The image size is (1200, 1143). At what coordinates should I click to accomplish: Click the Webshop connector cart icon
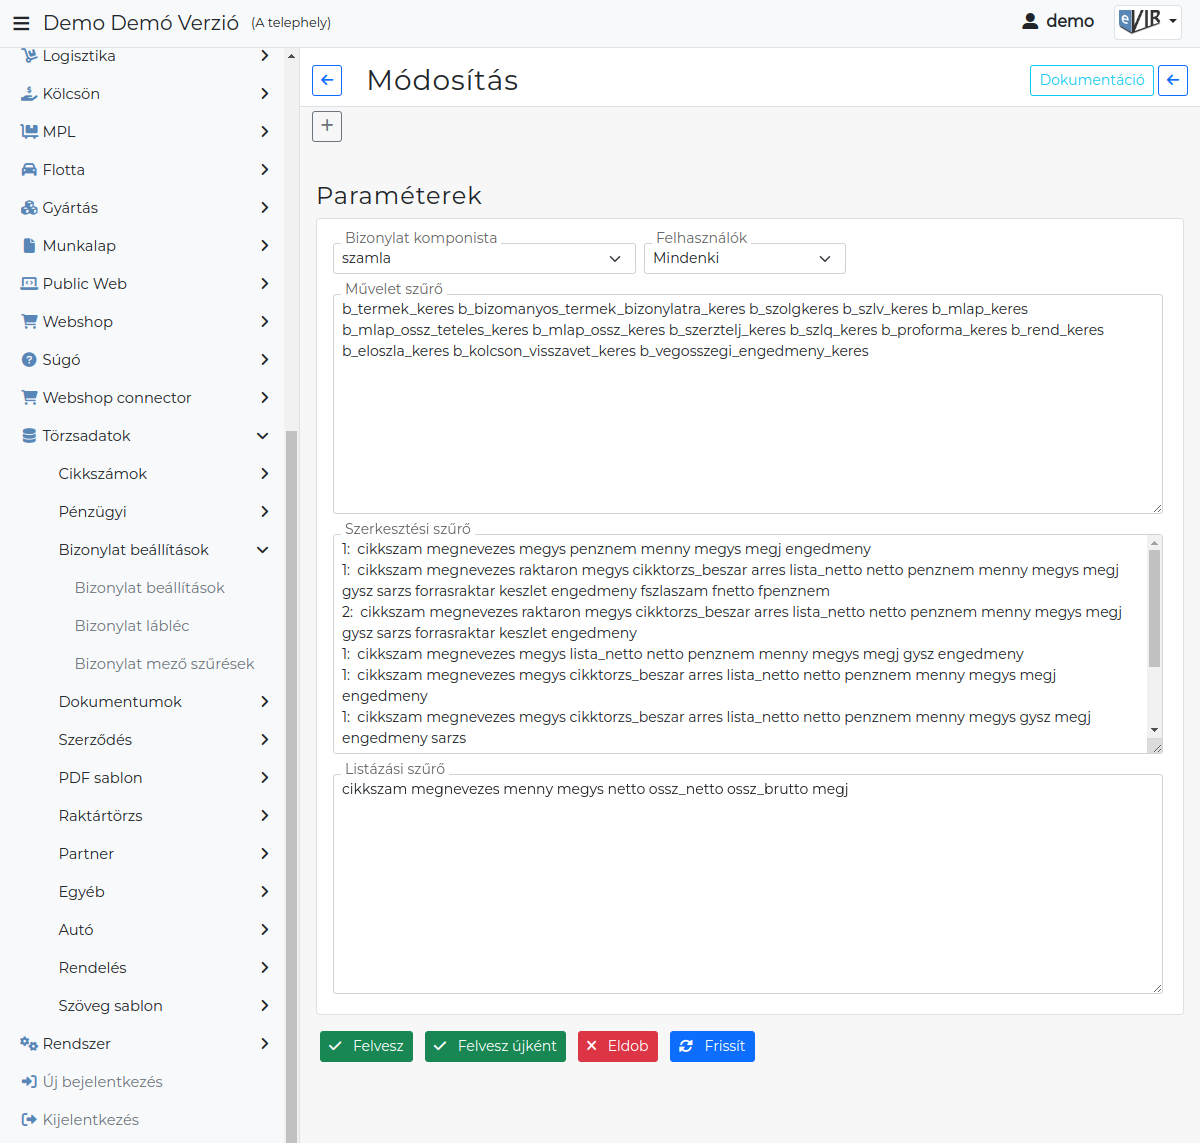(29, 398)
